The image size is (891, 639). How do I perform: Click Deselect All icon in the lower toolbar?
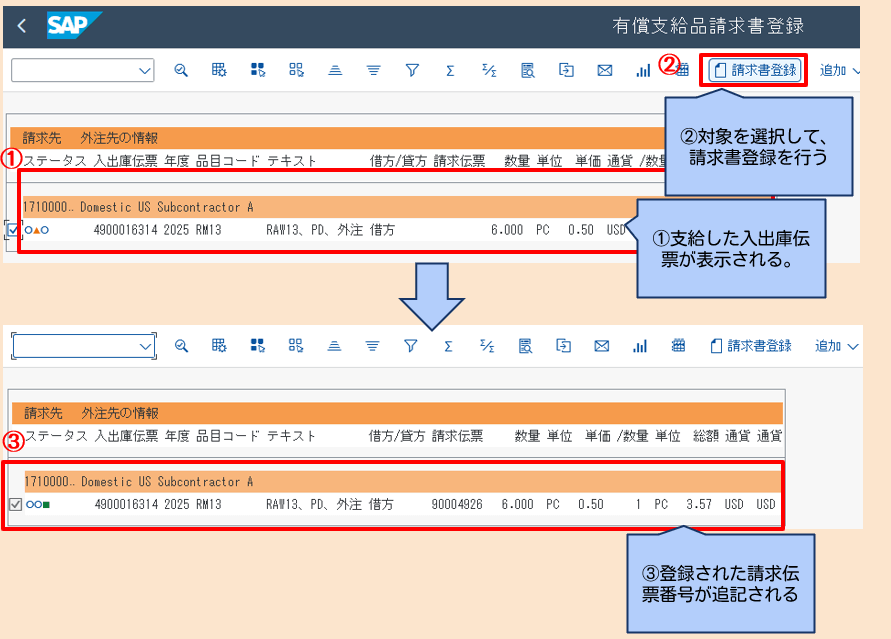(295, 345)
